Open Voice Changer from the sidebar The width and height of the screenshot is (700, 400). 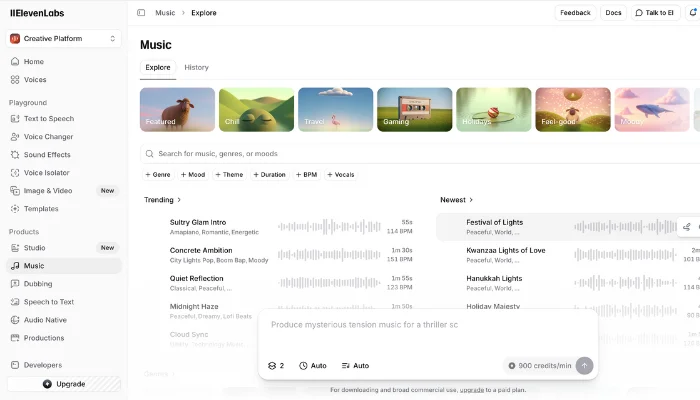click(x=48, y=137)
